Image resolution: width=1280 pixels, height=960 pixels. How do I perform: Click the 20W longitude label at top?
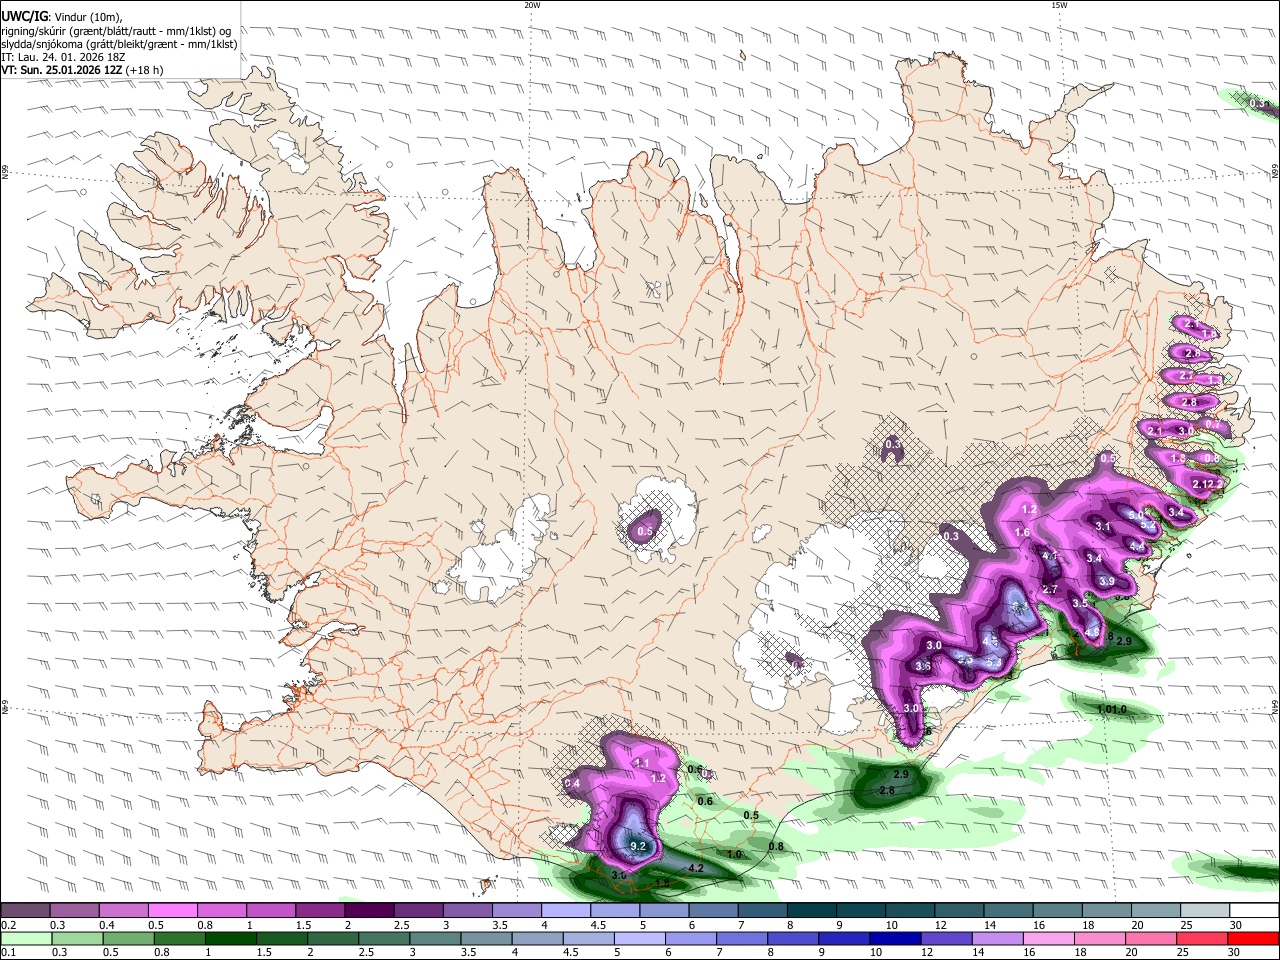point(532,5)
